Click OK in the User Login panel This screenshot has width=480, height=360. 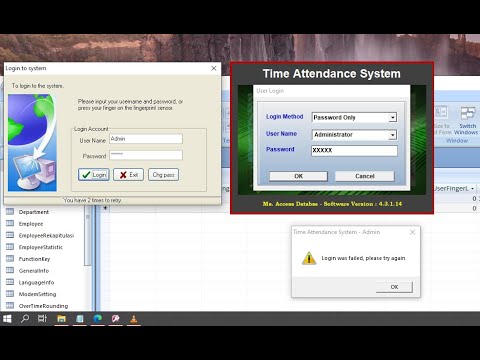pos(298,176)
